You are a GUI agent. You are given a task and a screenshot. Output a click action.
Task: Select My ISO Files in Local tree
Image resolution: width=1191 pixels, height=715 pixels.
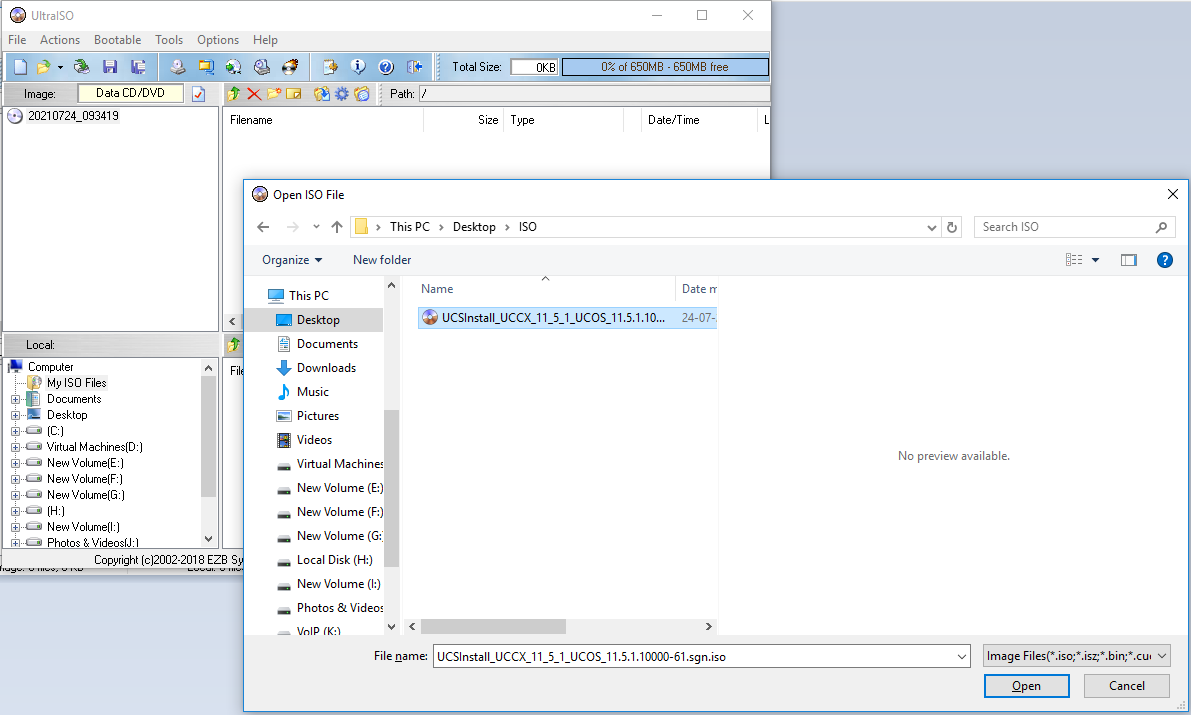tap(77, 383)
